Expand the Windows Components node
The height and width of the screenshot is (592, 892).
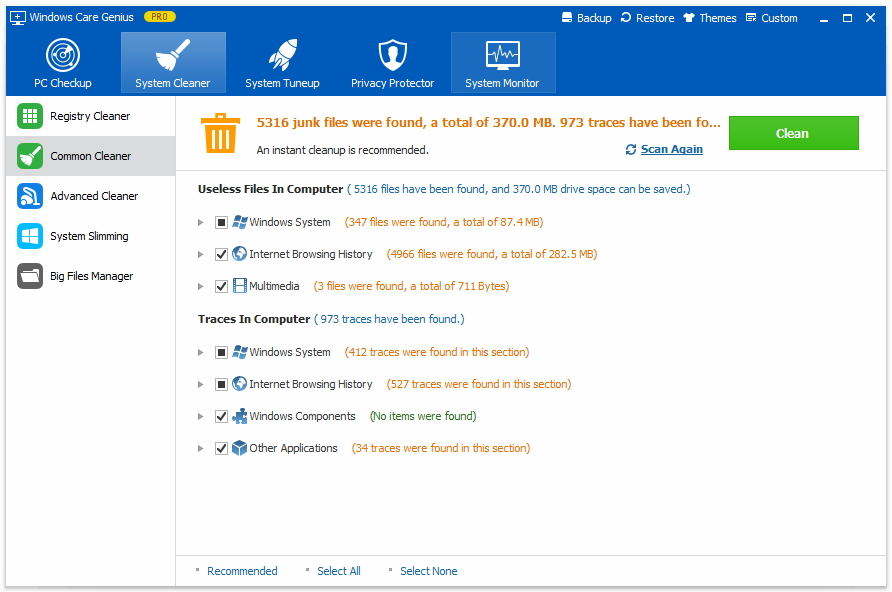pyautogui.click(x=200, y=416)
